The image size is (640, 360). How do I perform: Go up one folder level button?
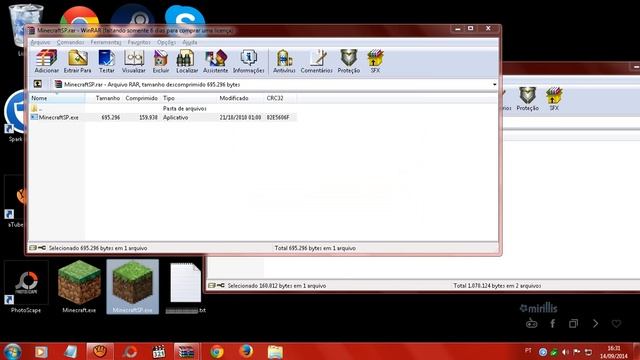(x=38, y=84)
